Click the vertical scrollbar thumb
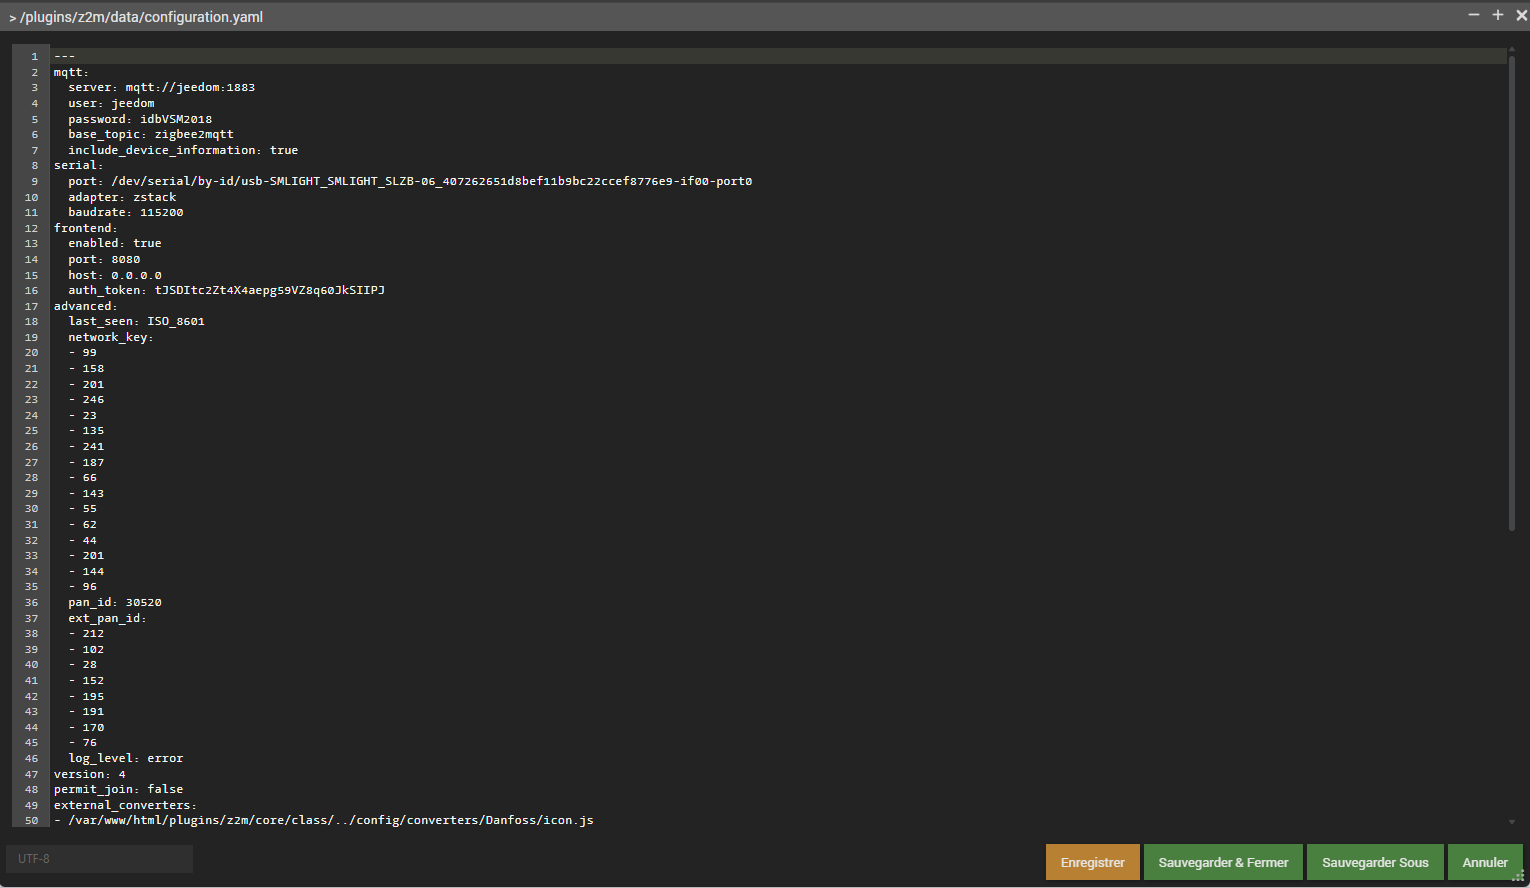The width and height of the screenshot is (1530, 888). coord(1511,292)
